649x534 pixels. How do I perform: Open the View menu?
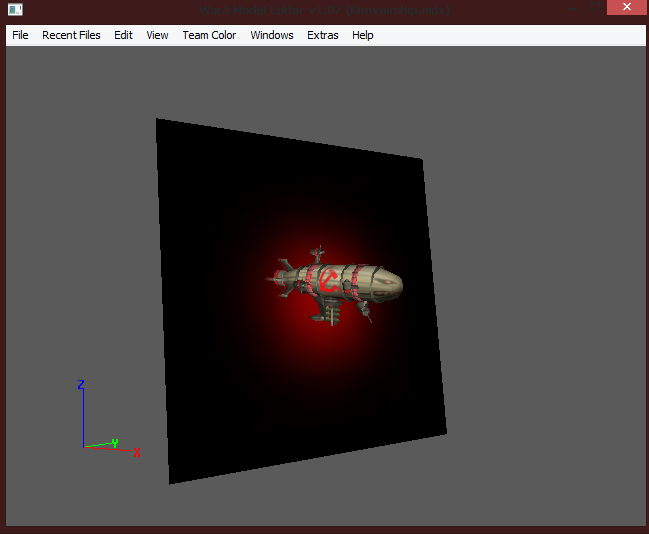(157, 35)
